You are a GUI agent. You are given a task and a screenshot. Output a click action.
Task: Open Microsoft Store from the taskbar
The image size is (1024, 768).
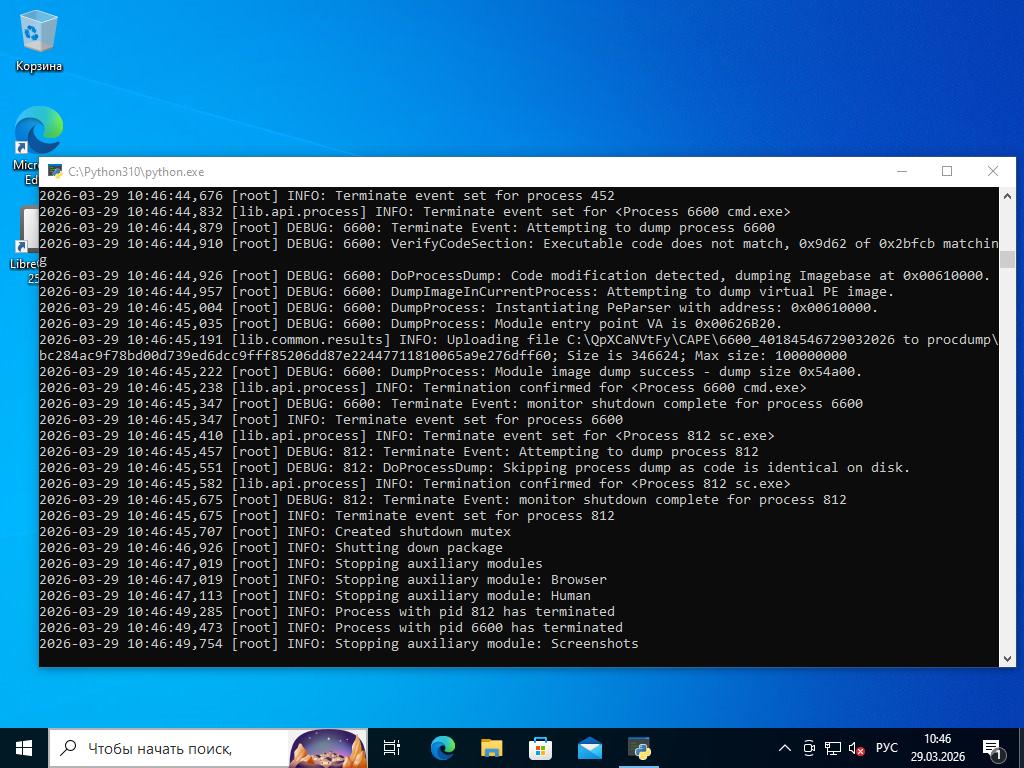pos(540,747)
